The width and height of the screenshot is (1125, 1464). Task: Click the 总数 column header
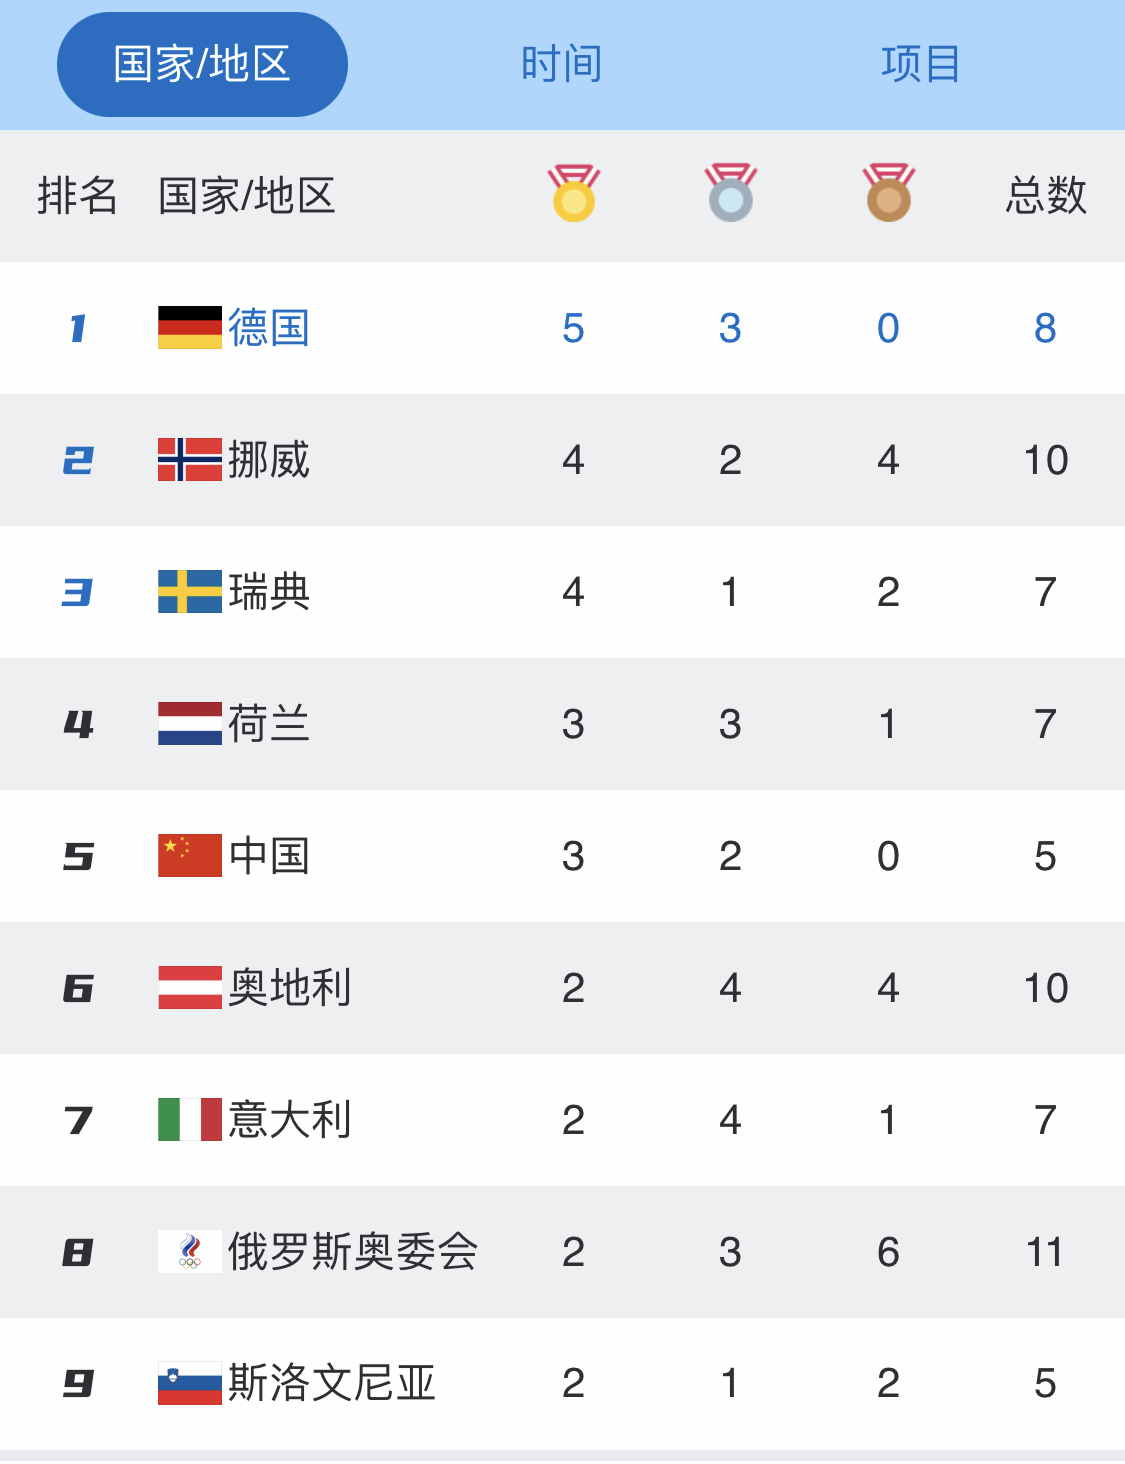[1046, 196]
